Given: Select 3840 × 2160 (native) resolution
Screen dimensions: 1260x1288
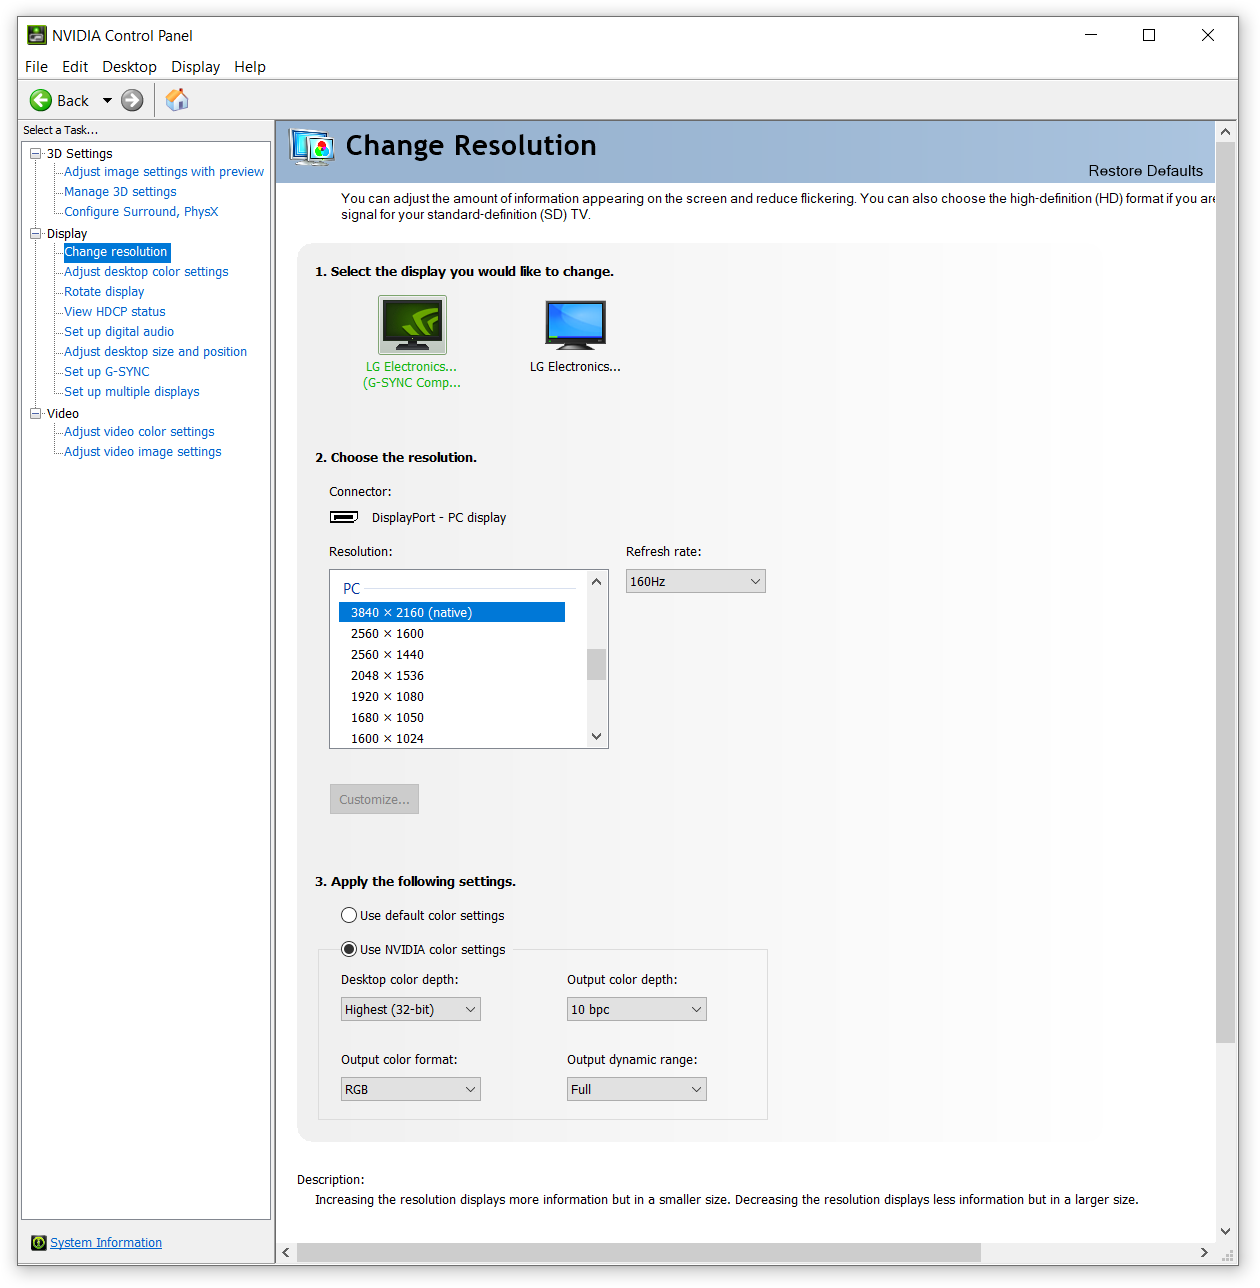Looking at the screenshot, I should click(x=452, y=612).
